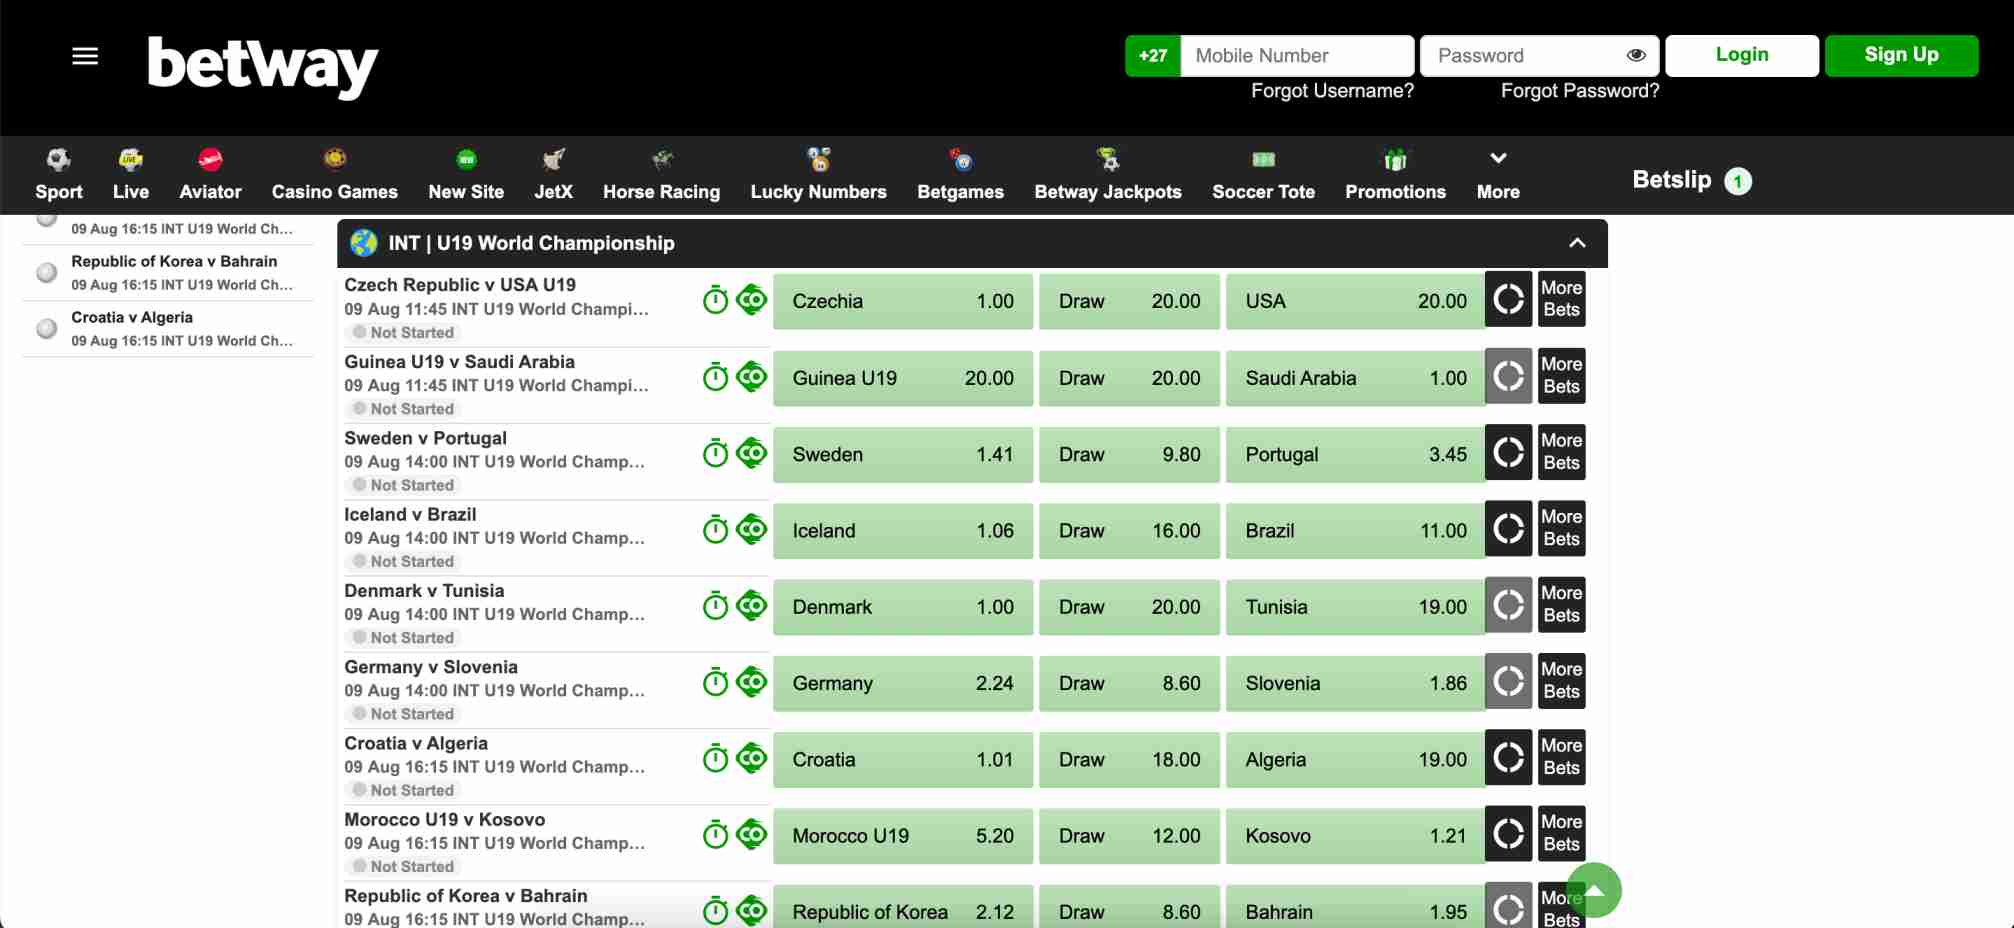Click the green scroll-to-top arrow button
Screen dimensions: 2014x928
(x=1594, y=890)
